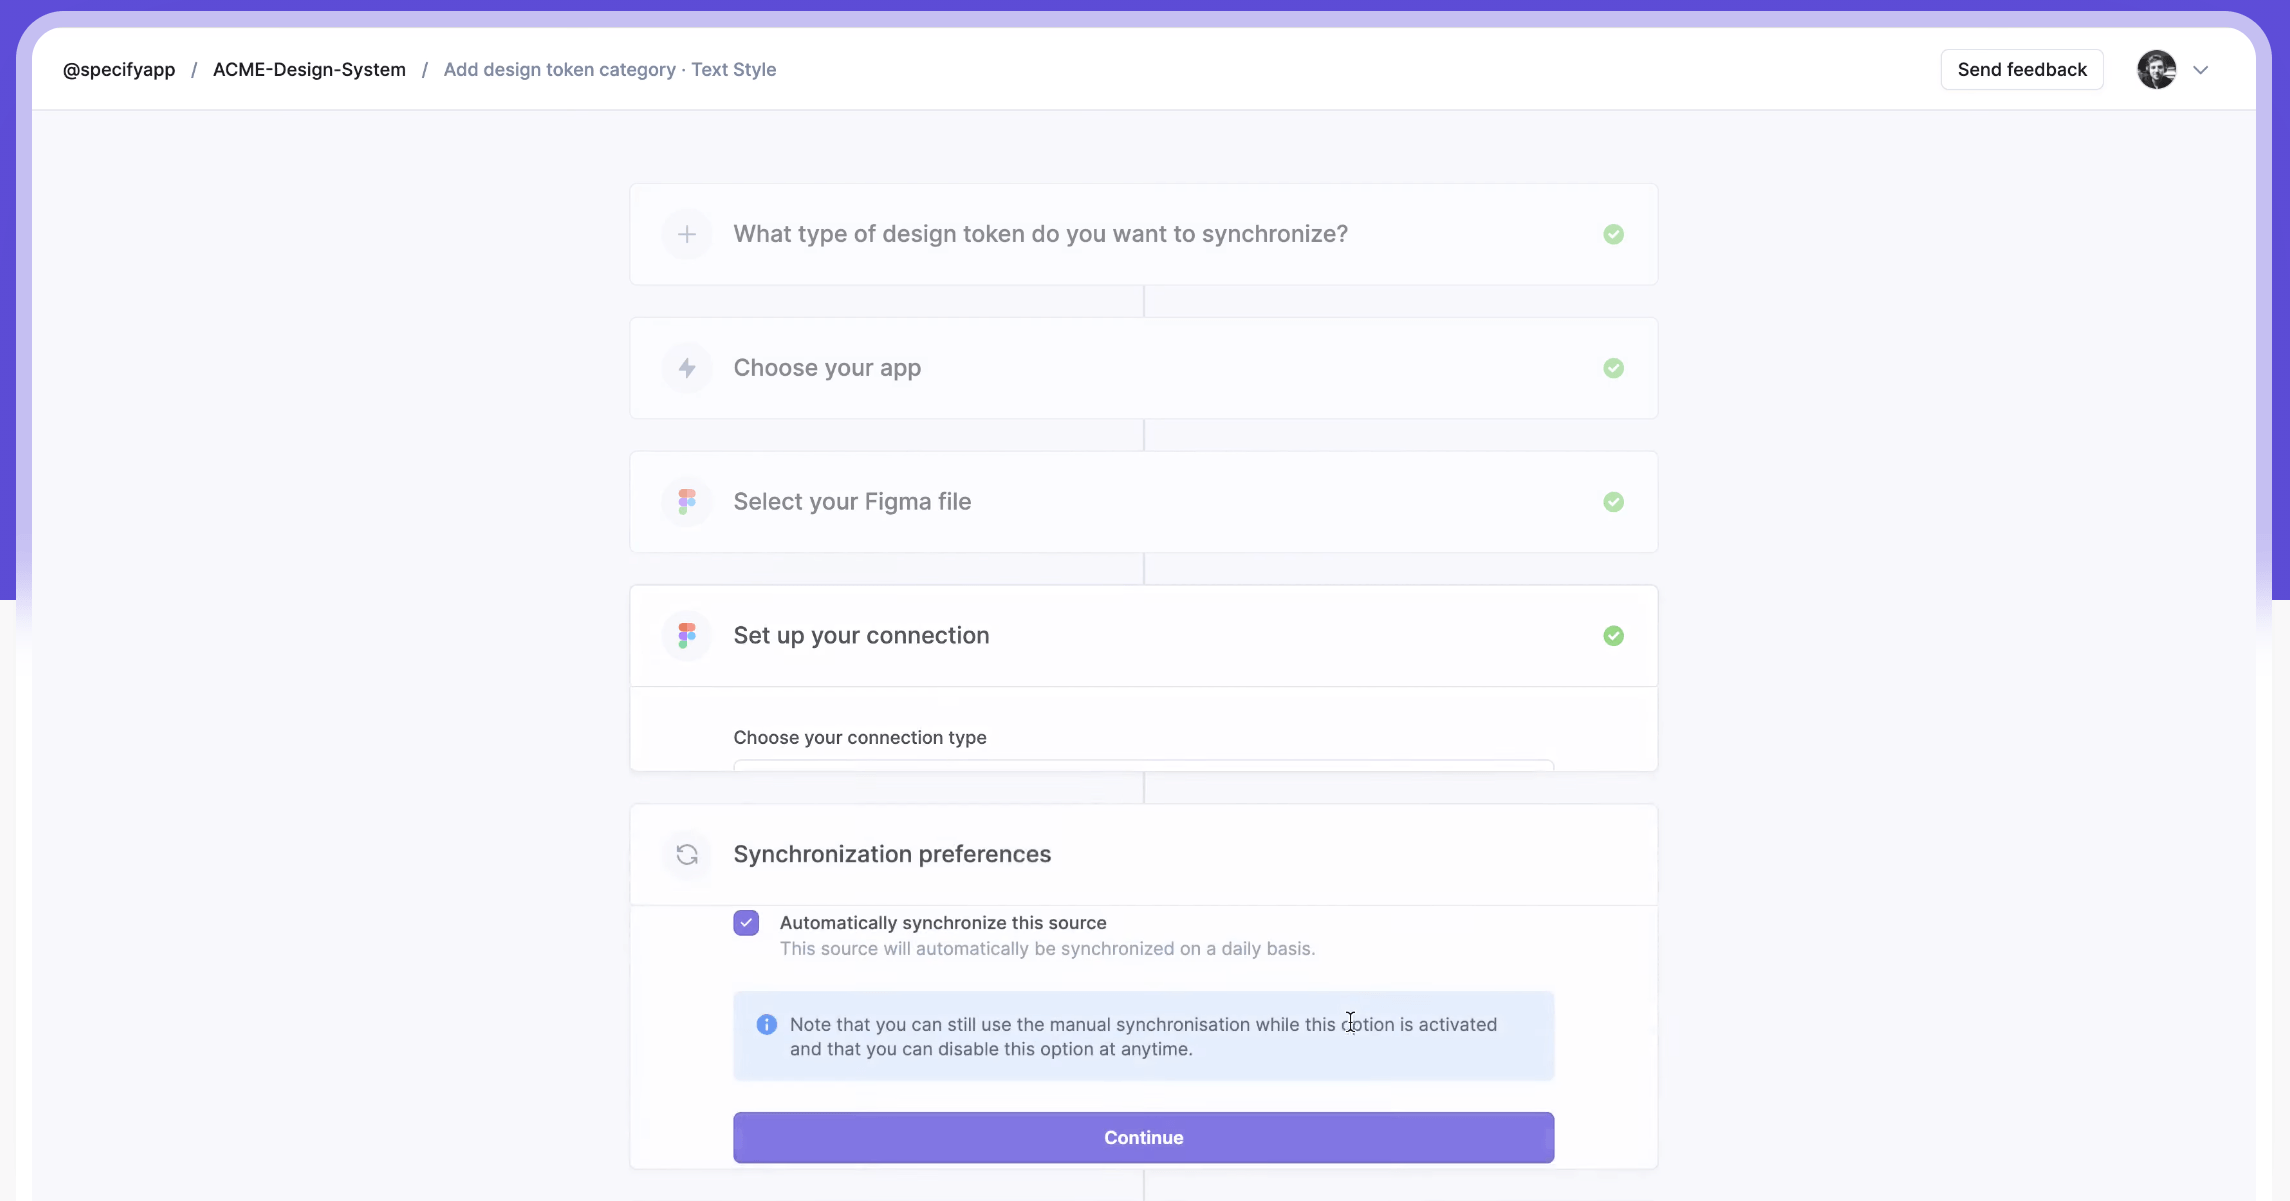Click the user avatar picture
Viewport: 2290px width, 1201px height.
coord(2157,70)
